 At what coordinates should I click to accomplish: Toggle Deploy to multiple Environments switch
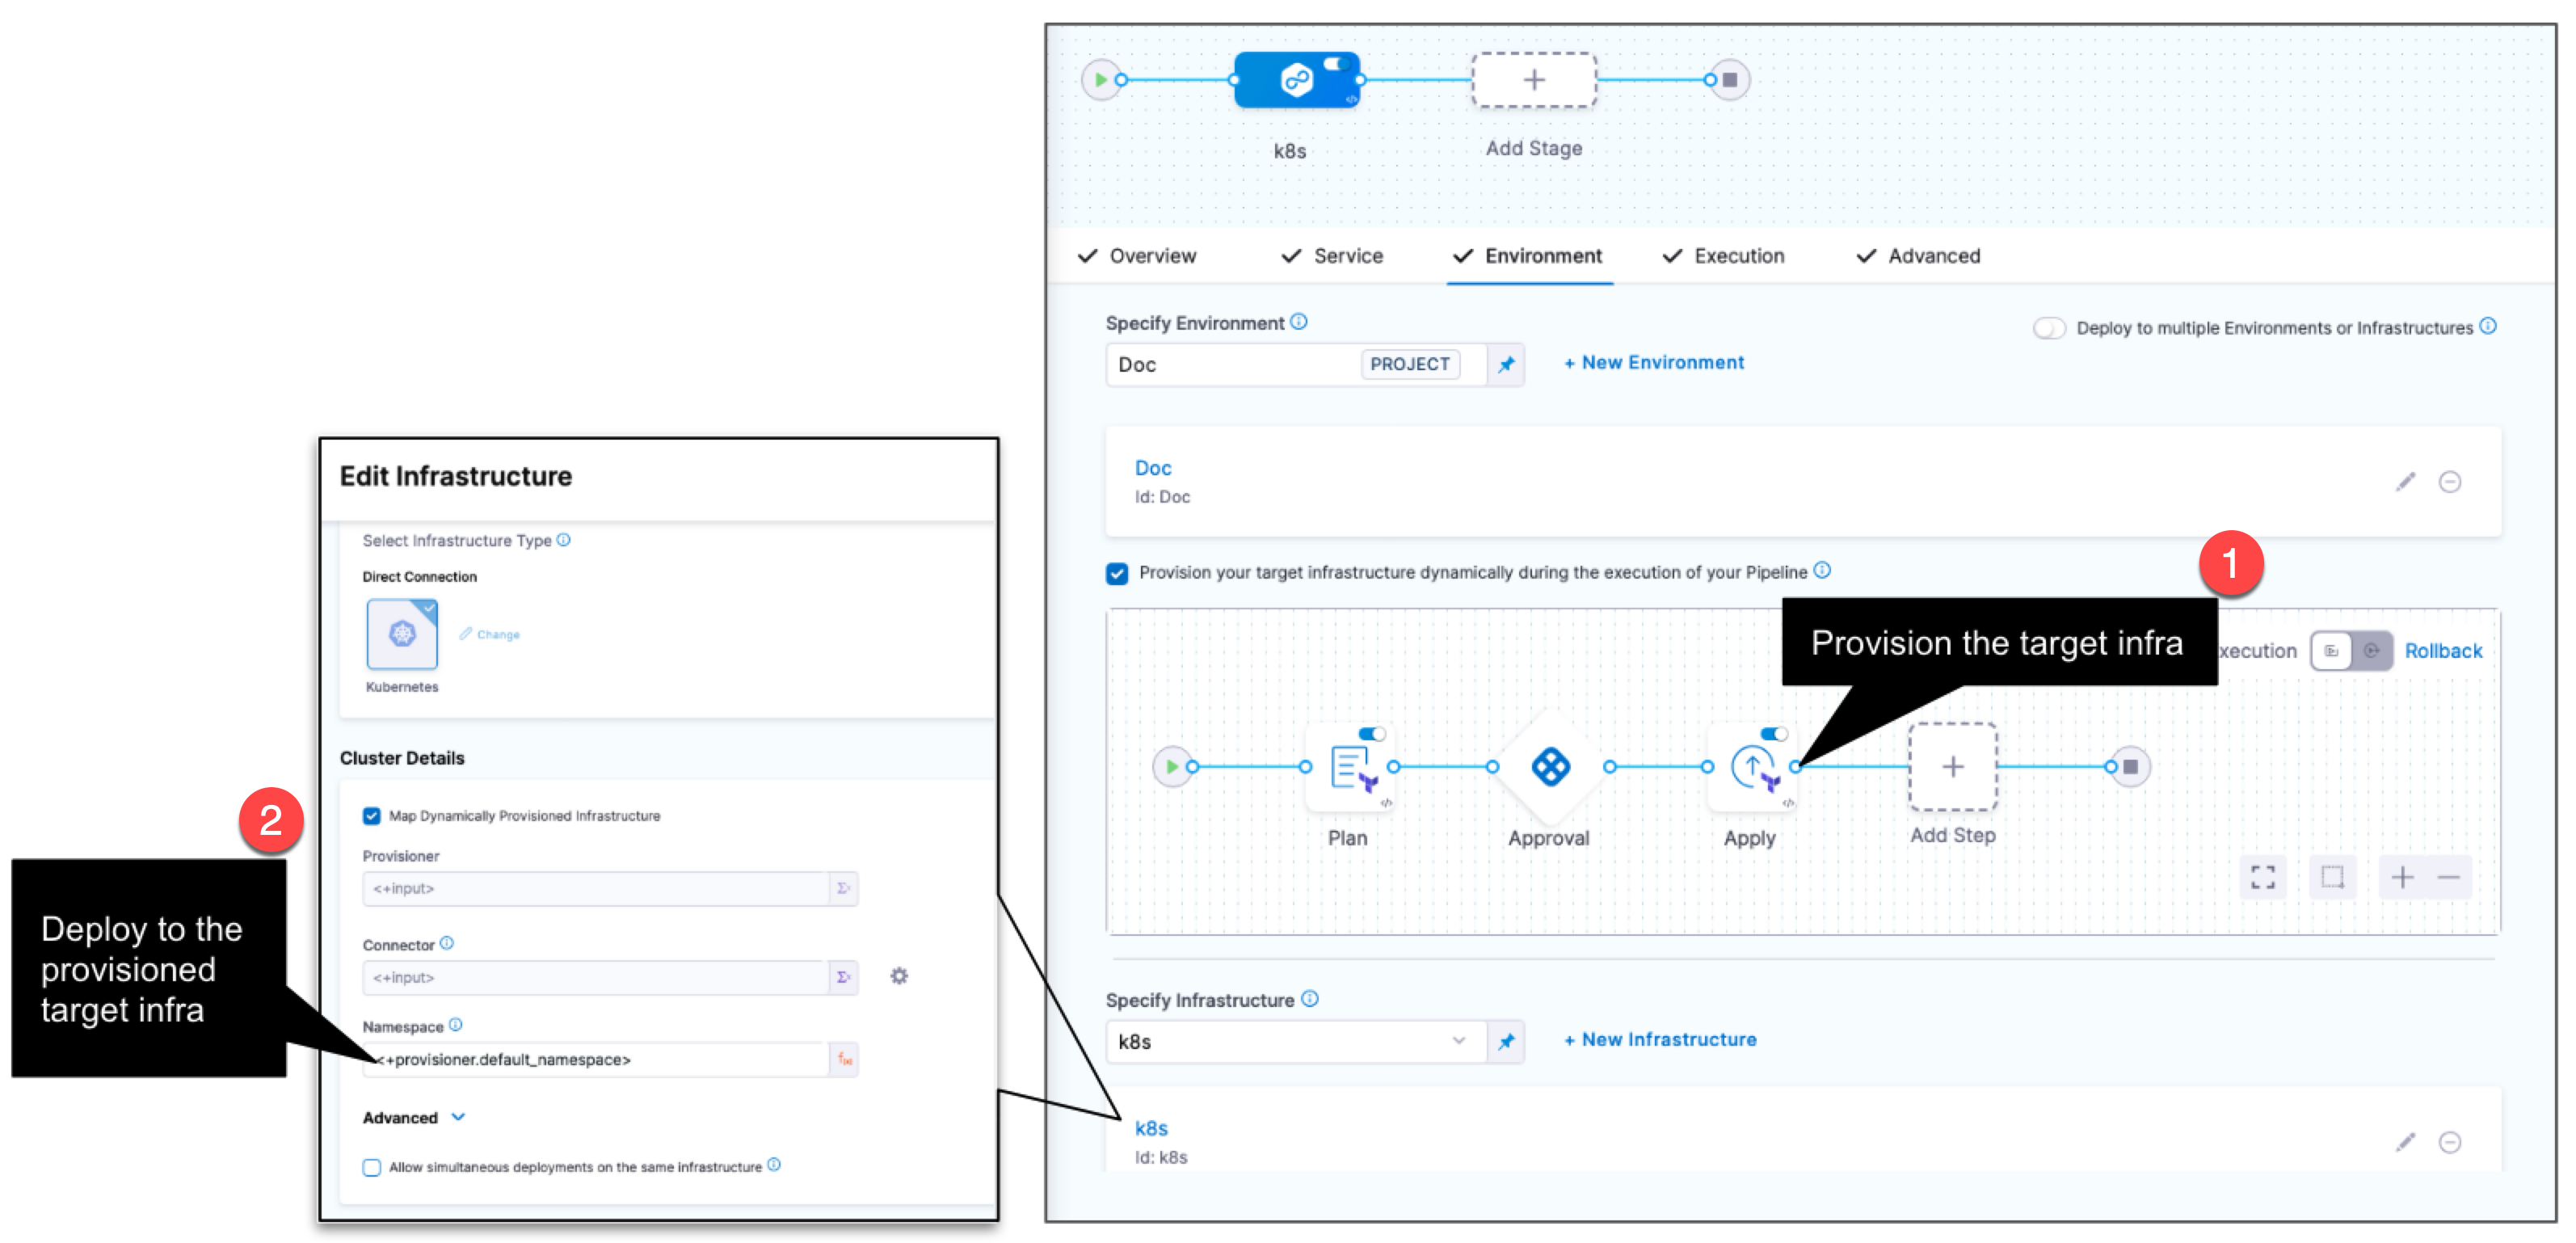[x=2048, y=328]
